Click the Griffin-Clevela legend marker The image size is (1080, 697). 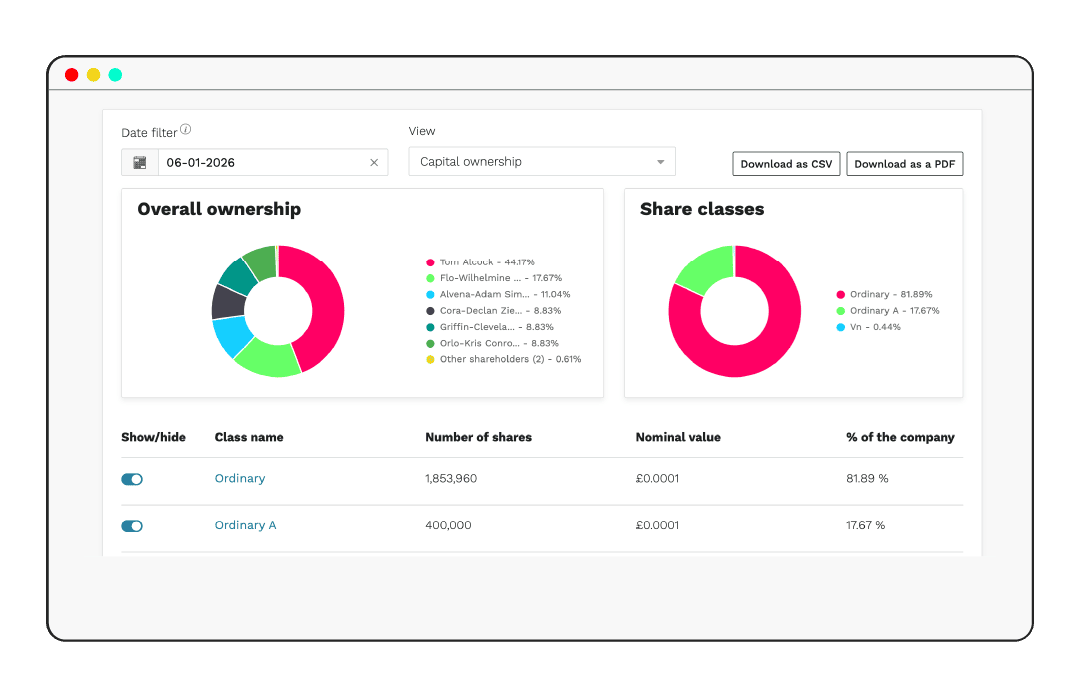[x=428, y=327]
